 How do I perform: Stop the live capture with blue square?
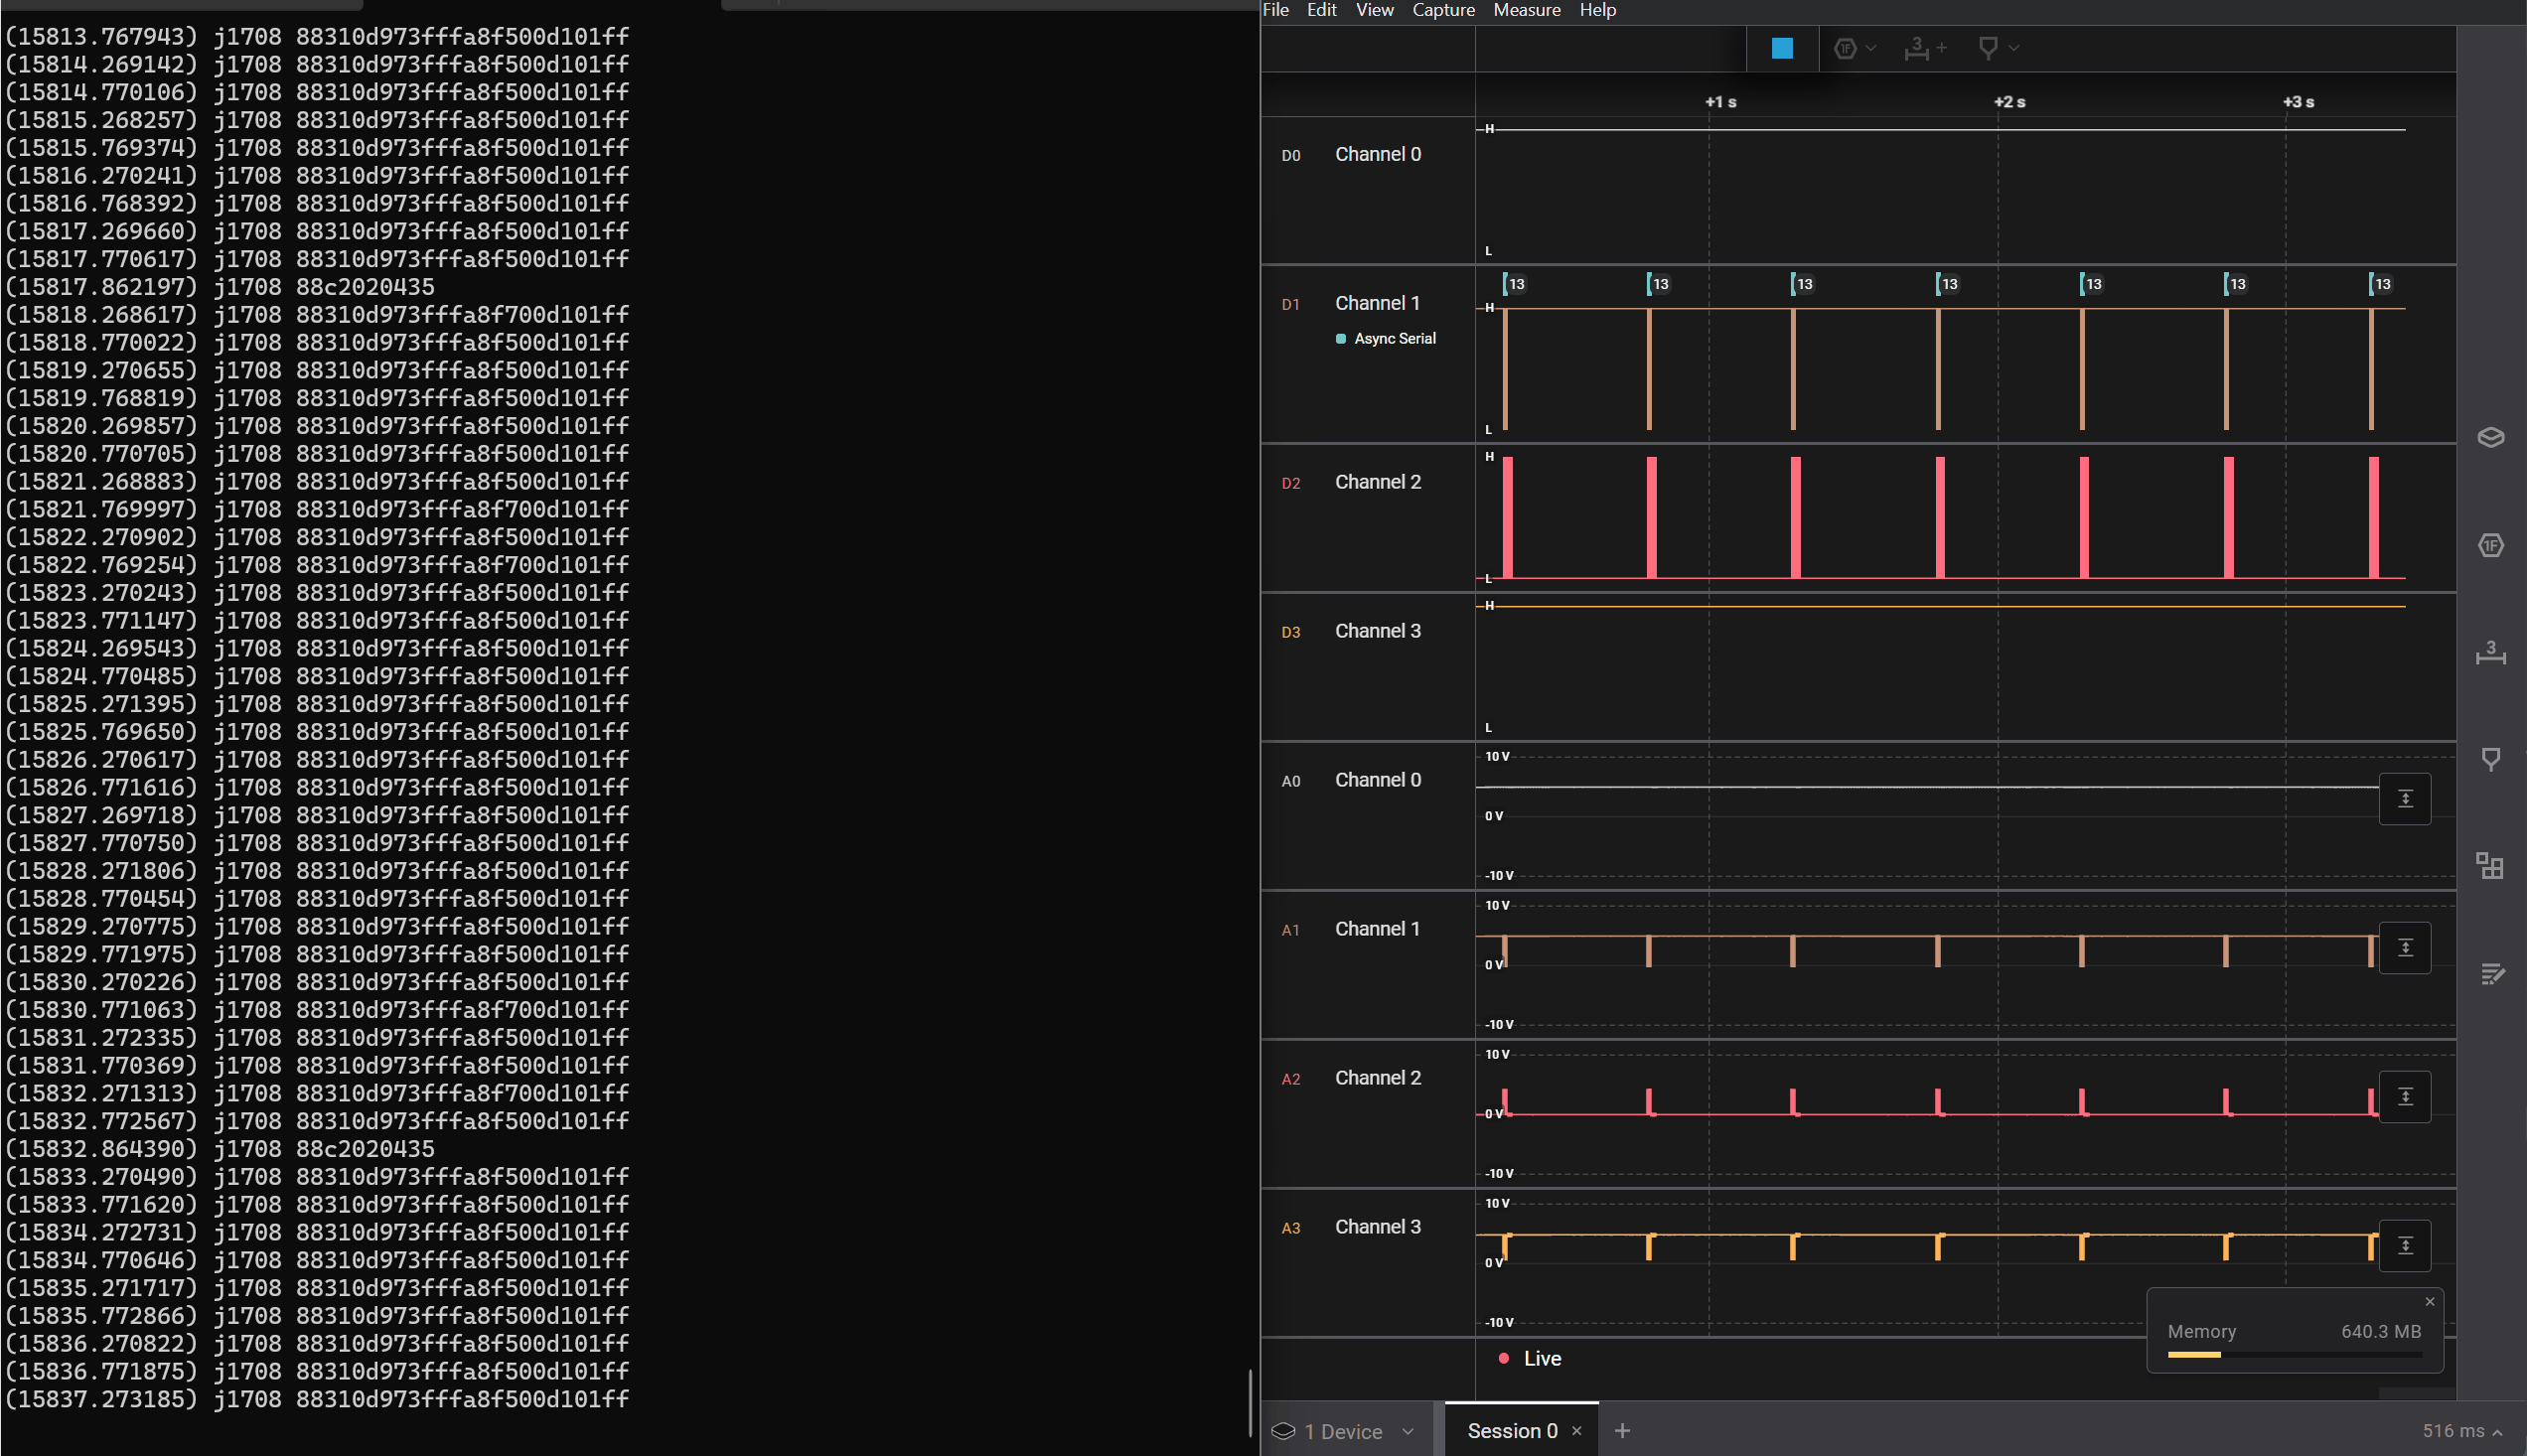pos(1781,48)
